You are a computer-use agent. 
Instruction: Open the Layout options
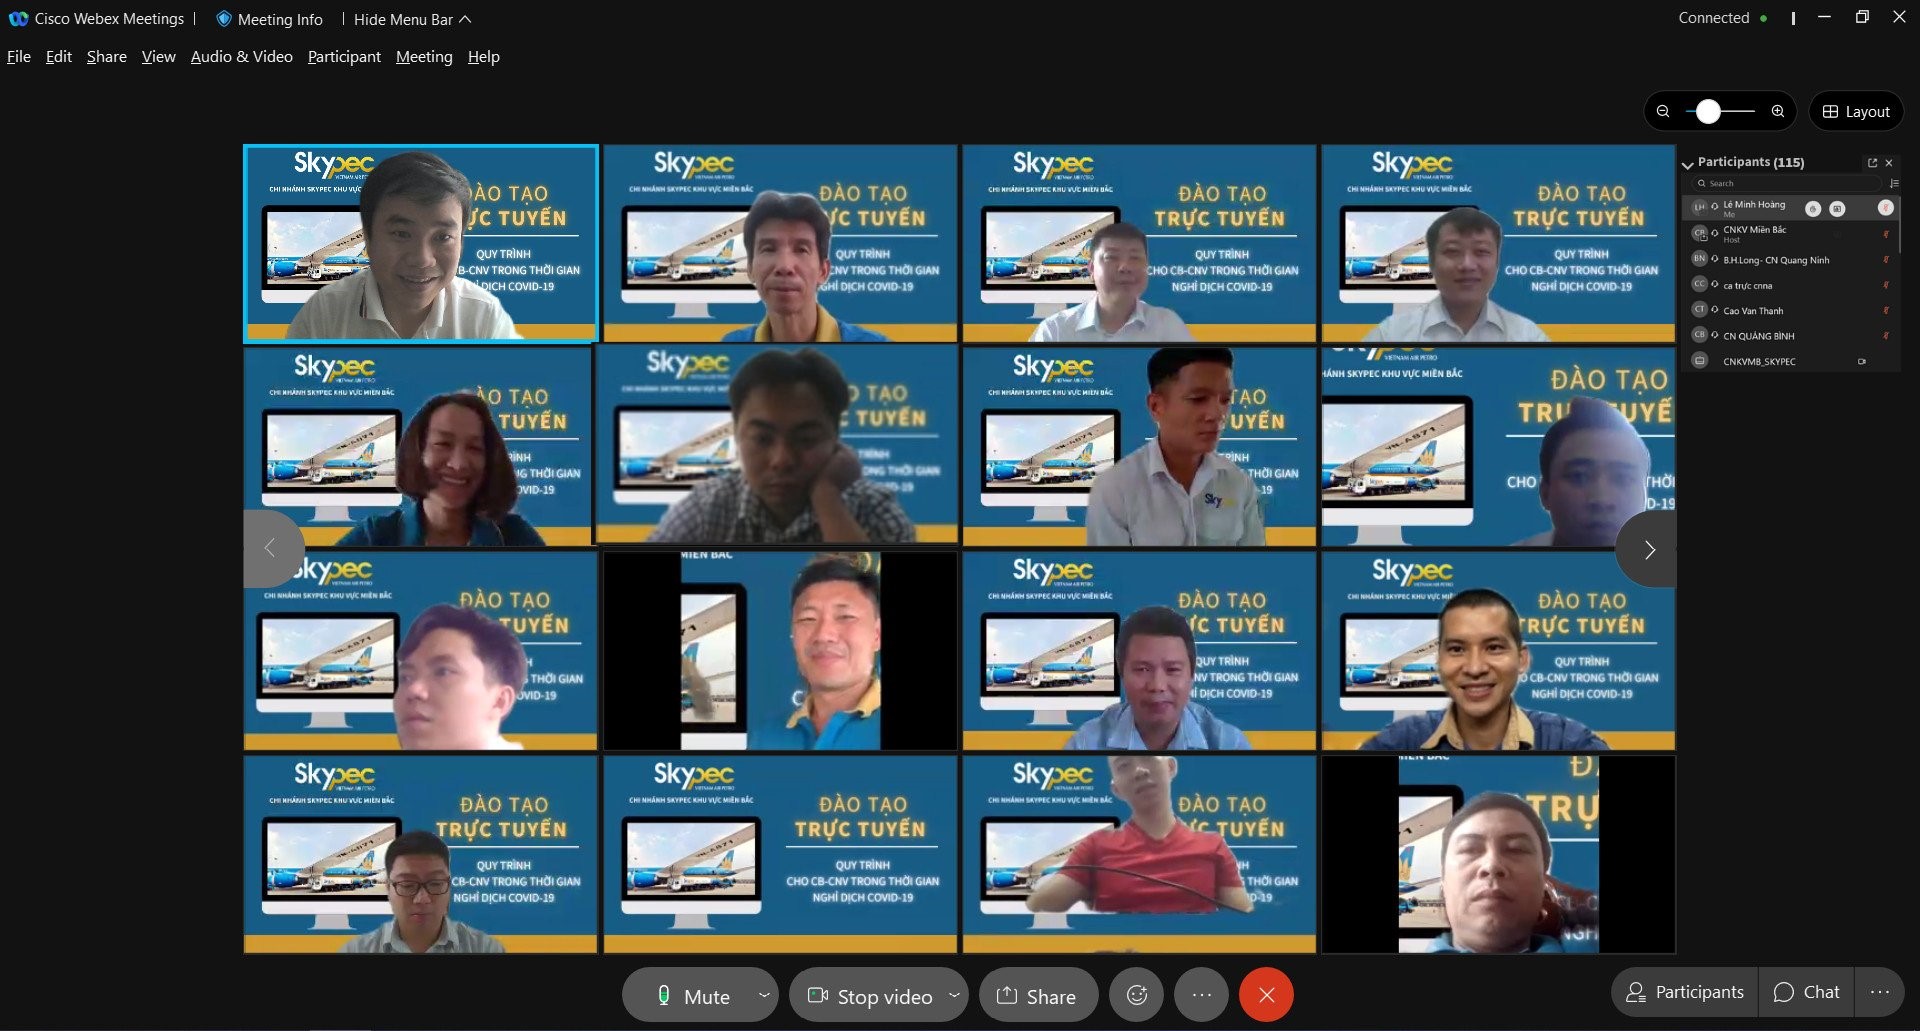1856,111
